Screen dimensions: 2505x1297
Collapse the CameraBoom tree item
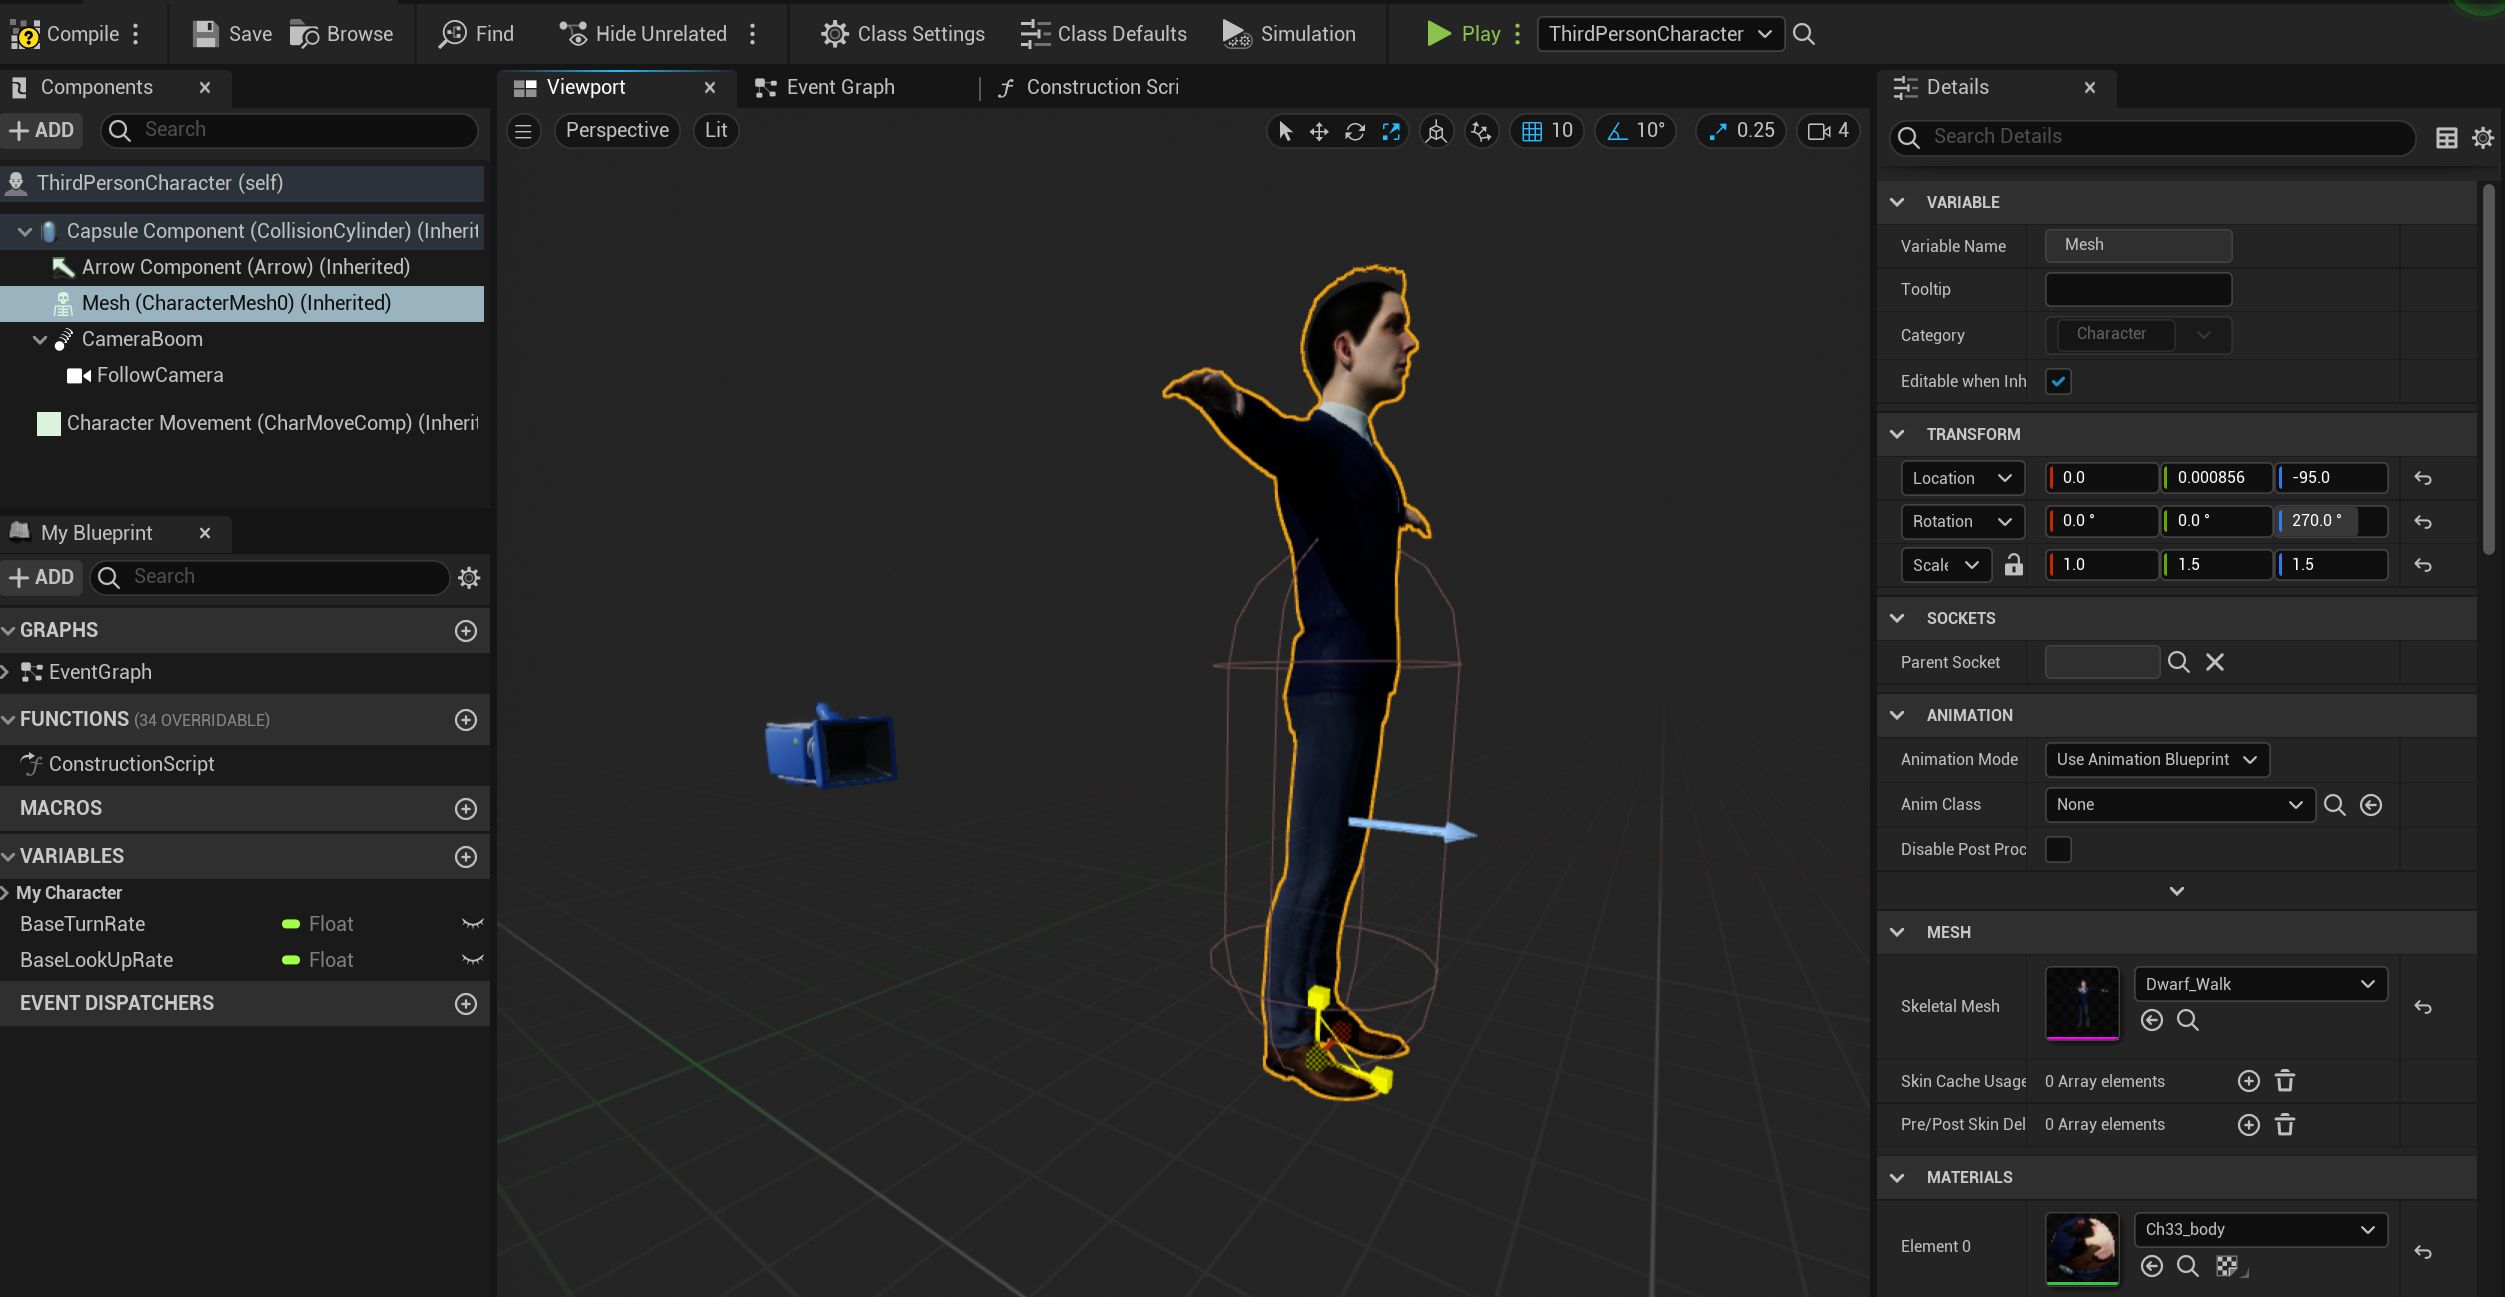[40, 340]
